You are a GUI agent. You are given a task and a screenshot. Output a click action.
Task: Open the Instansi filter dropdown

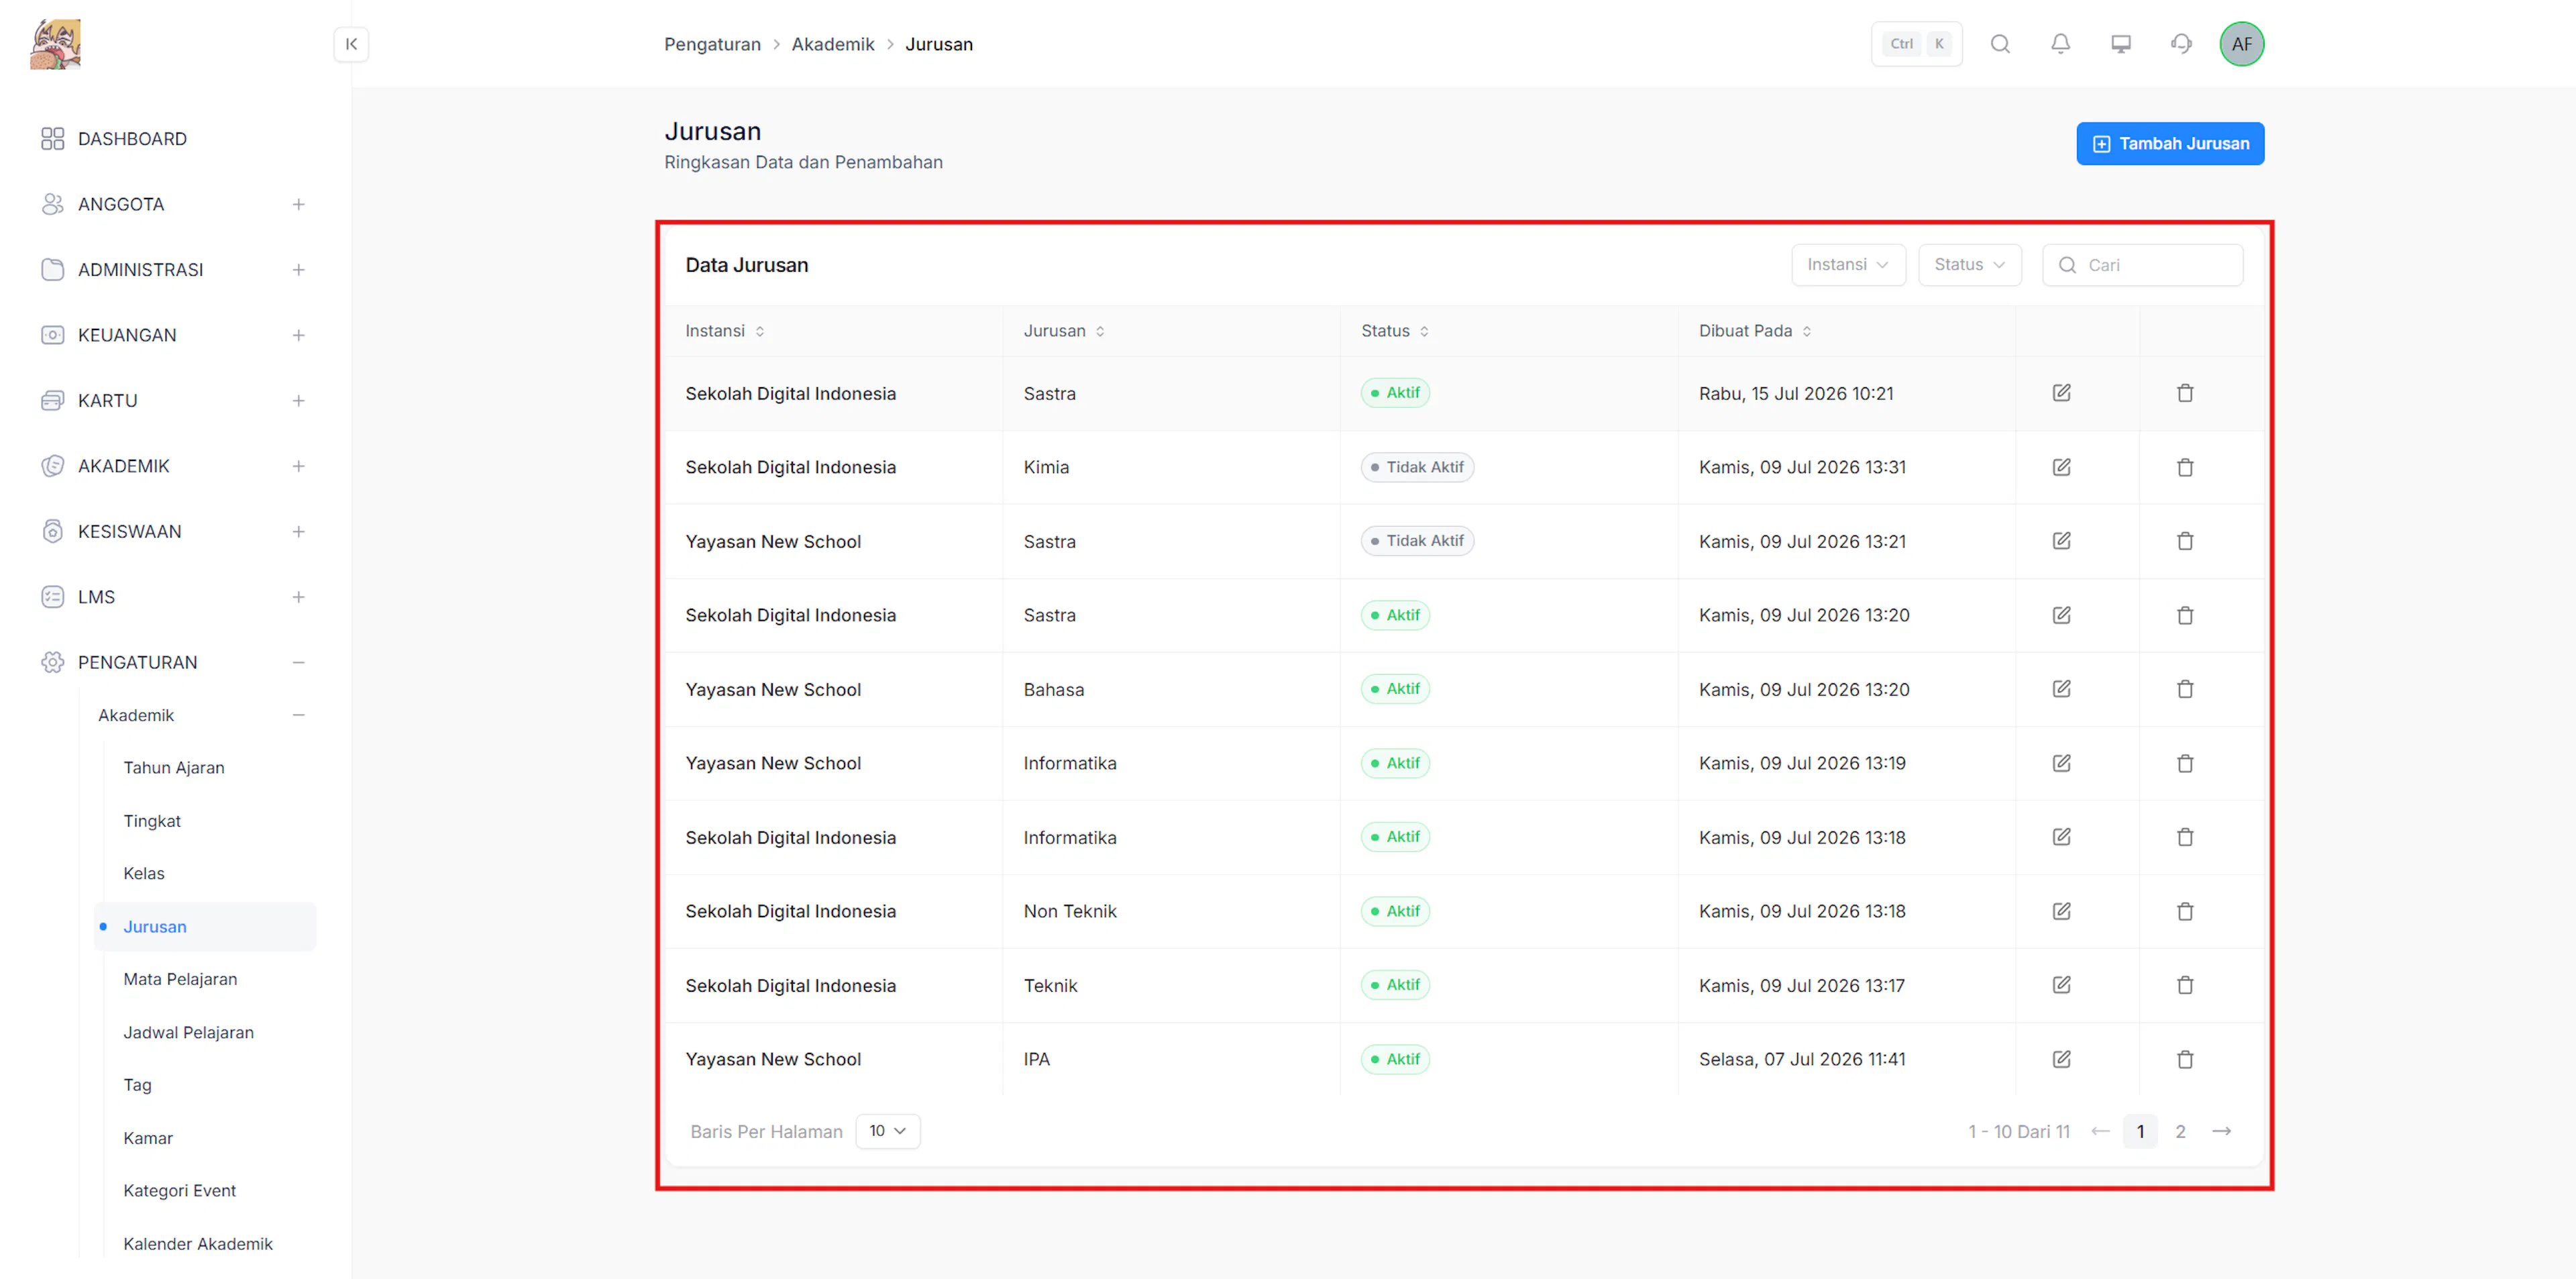(1848, 265)
